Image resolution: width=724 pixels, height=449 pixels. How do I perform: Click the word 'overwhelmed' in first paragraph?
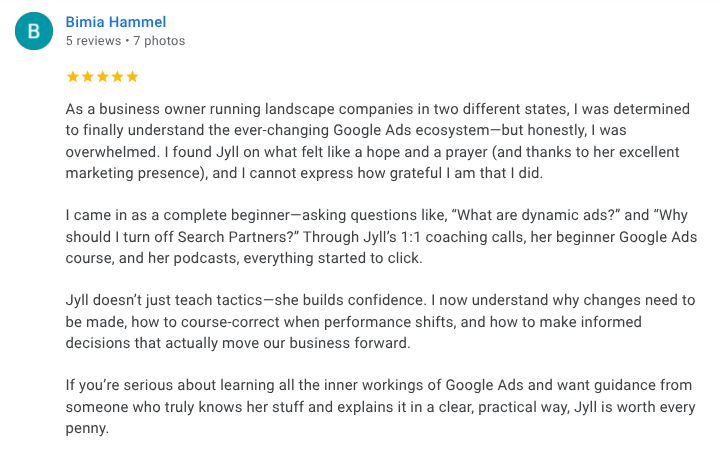click(111, 152)
